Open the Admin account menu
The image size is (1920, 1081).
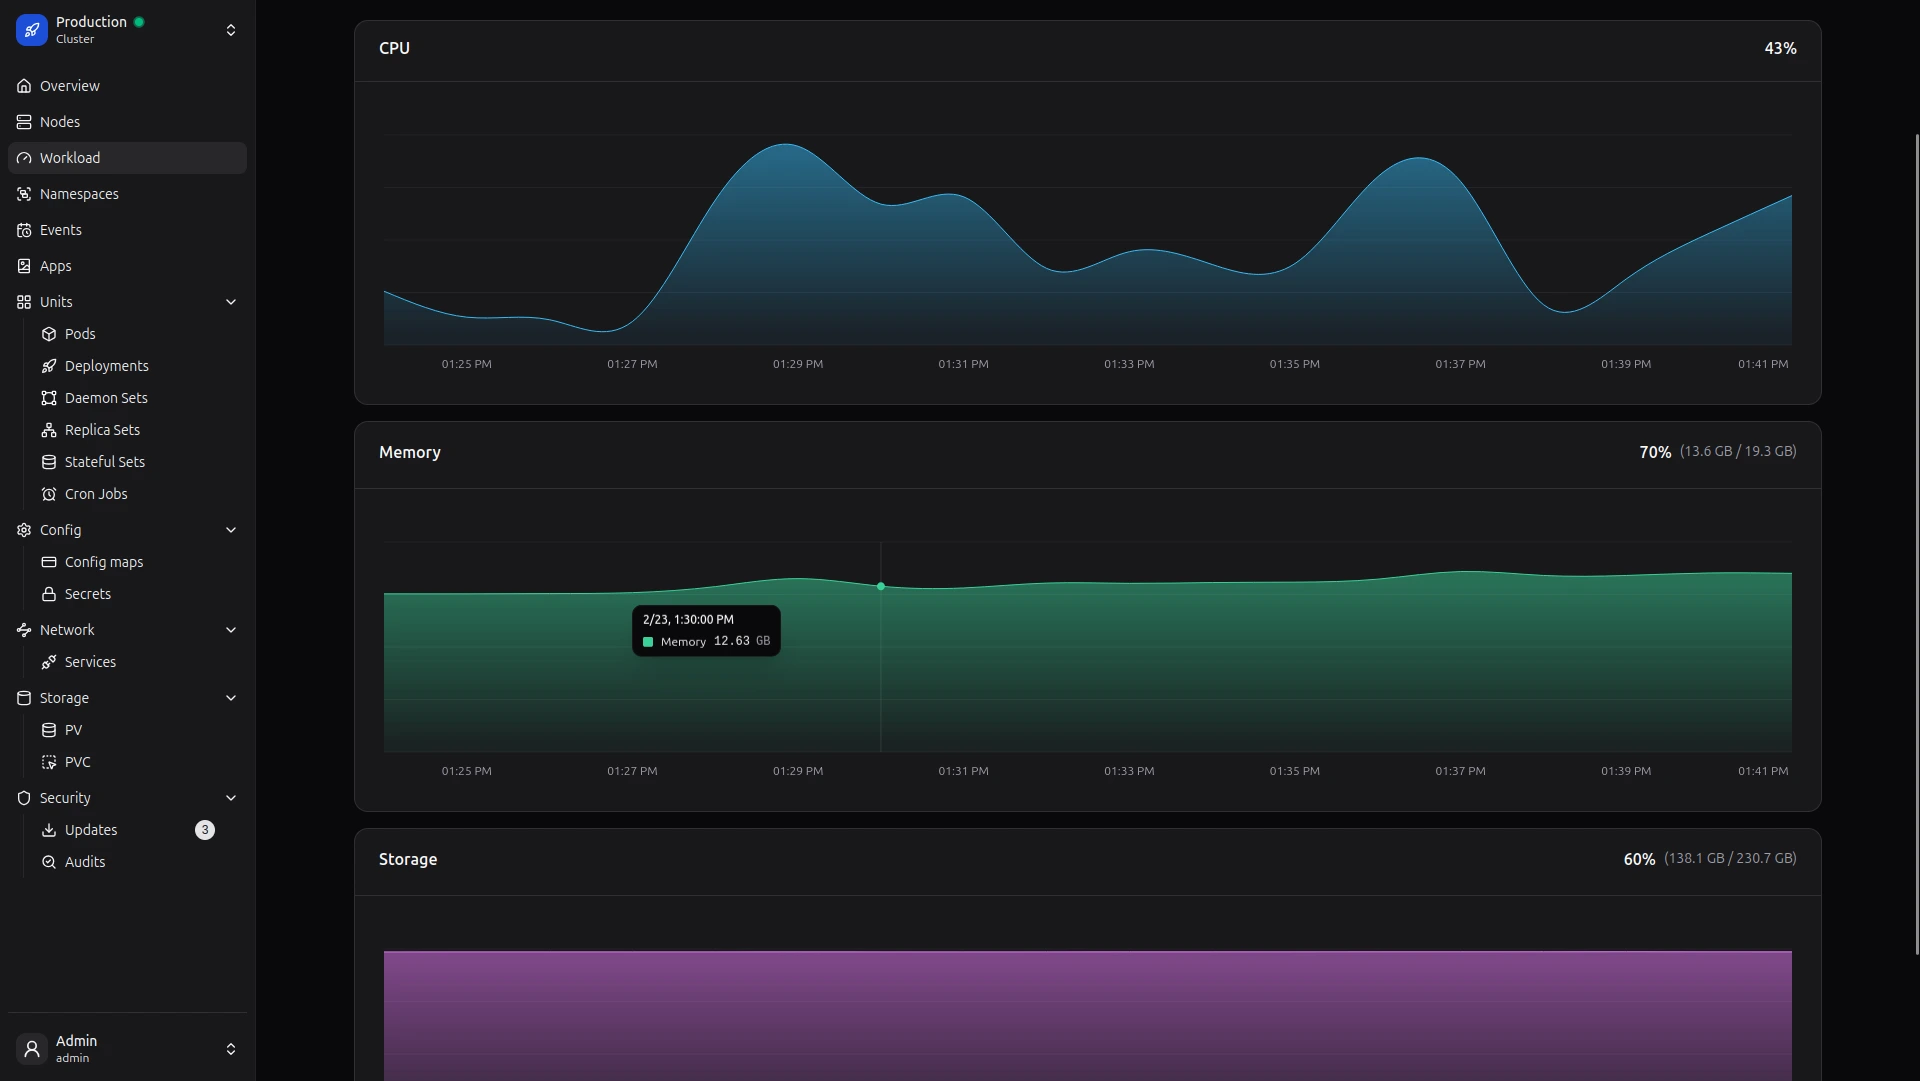[x=231, y=1048]
